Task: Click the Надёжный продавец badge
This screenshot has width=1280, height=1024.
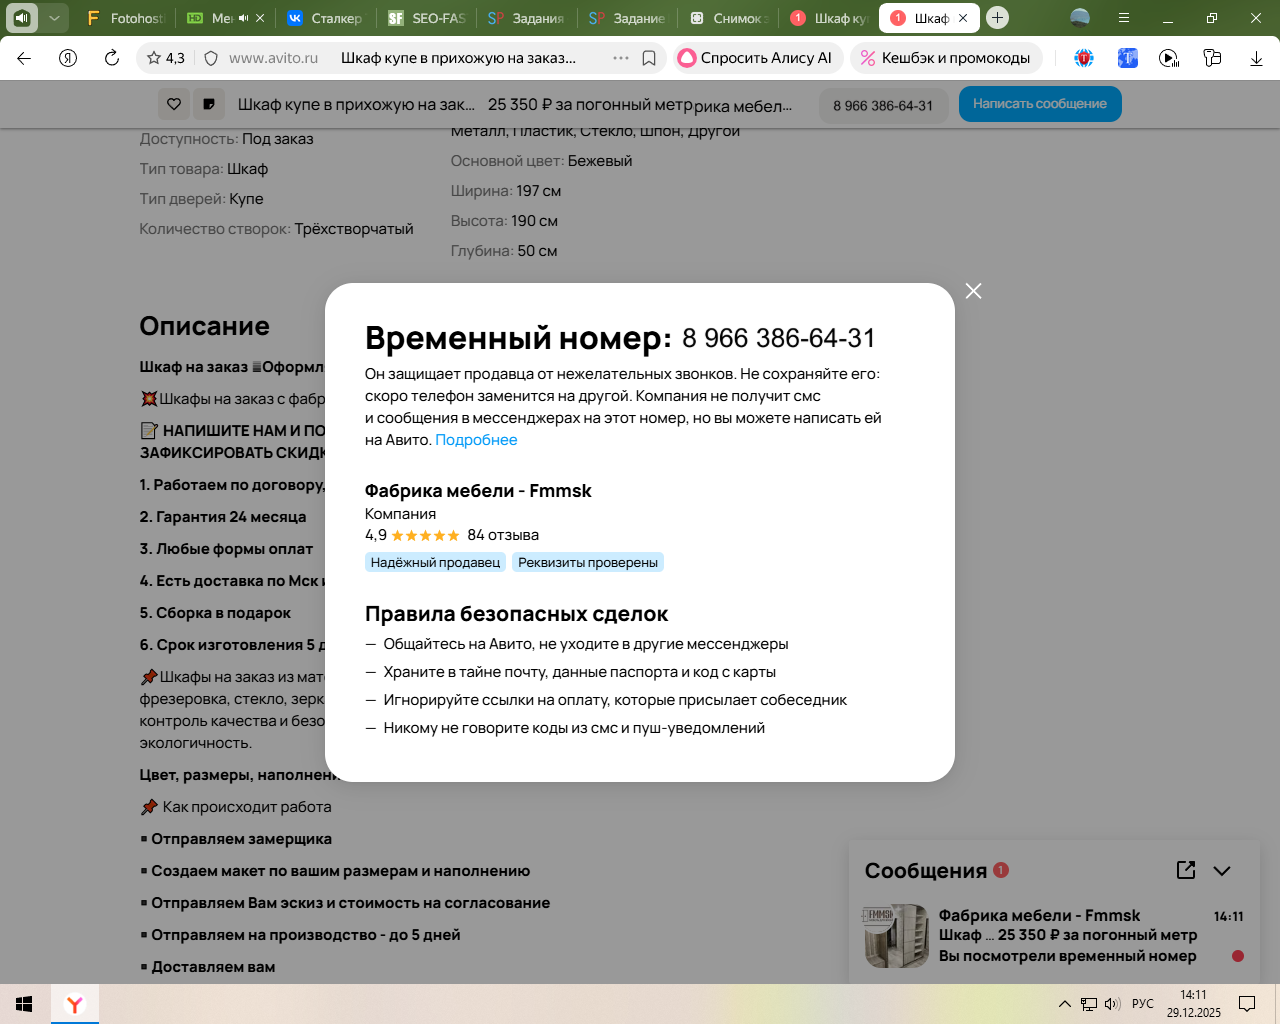Action: pyautogui.click(x=435, y=562)
